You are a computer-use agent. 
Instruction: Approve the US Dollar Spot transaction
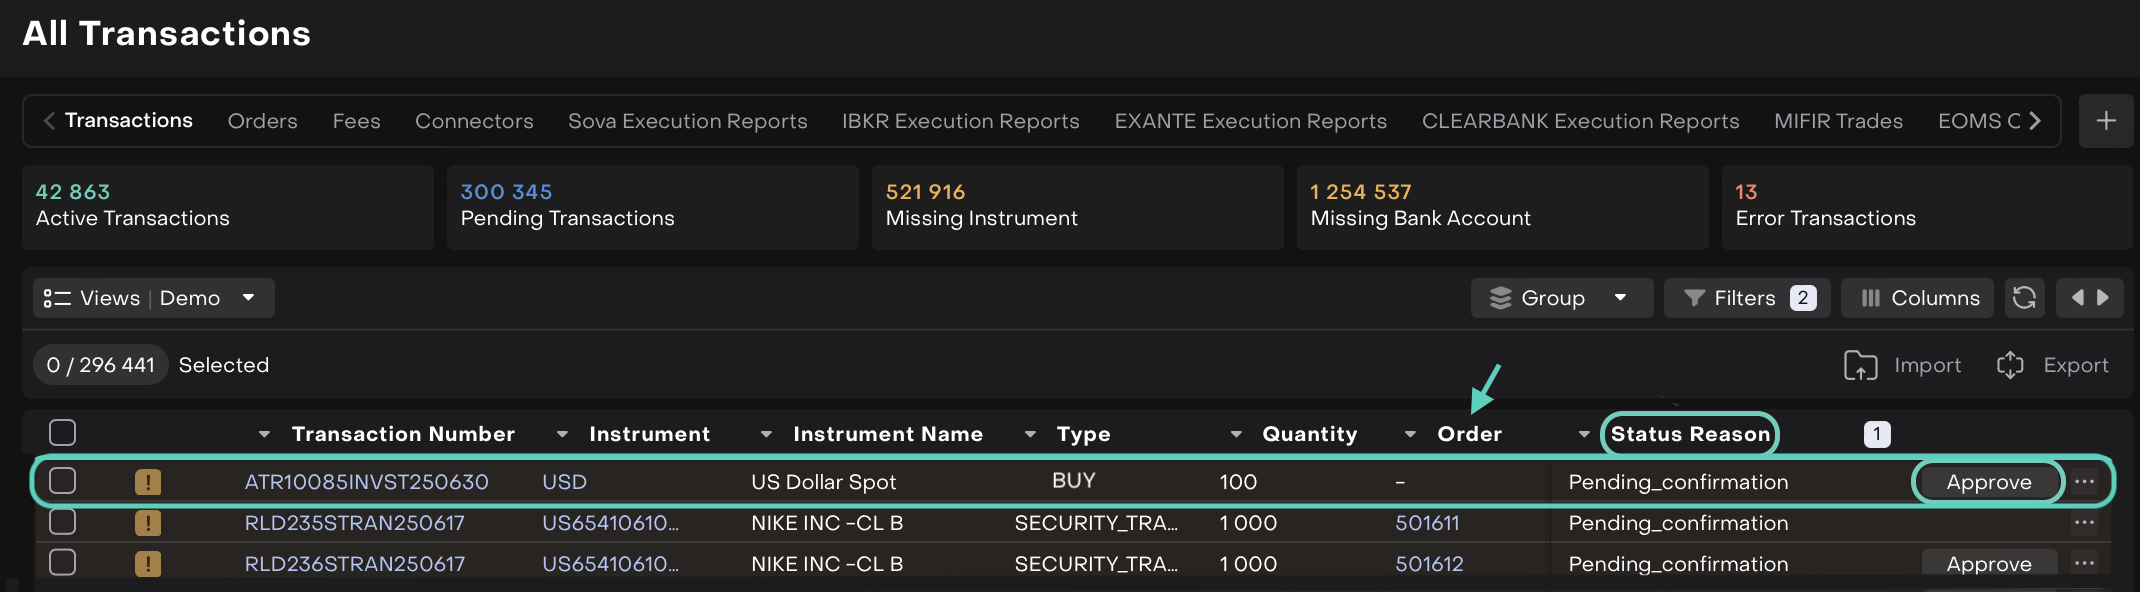[1988, 482]
